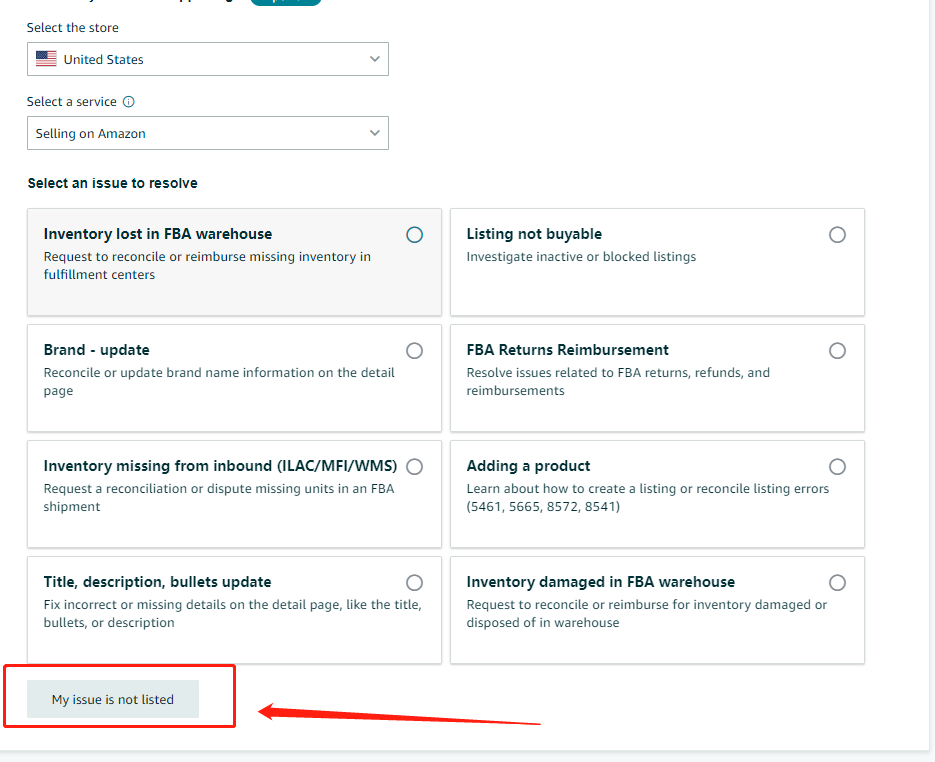Click the Brand - update card title
935x762 pixels.
click(x=96, y=350)
